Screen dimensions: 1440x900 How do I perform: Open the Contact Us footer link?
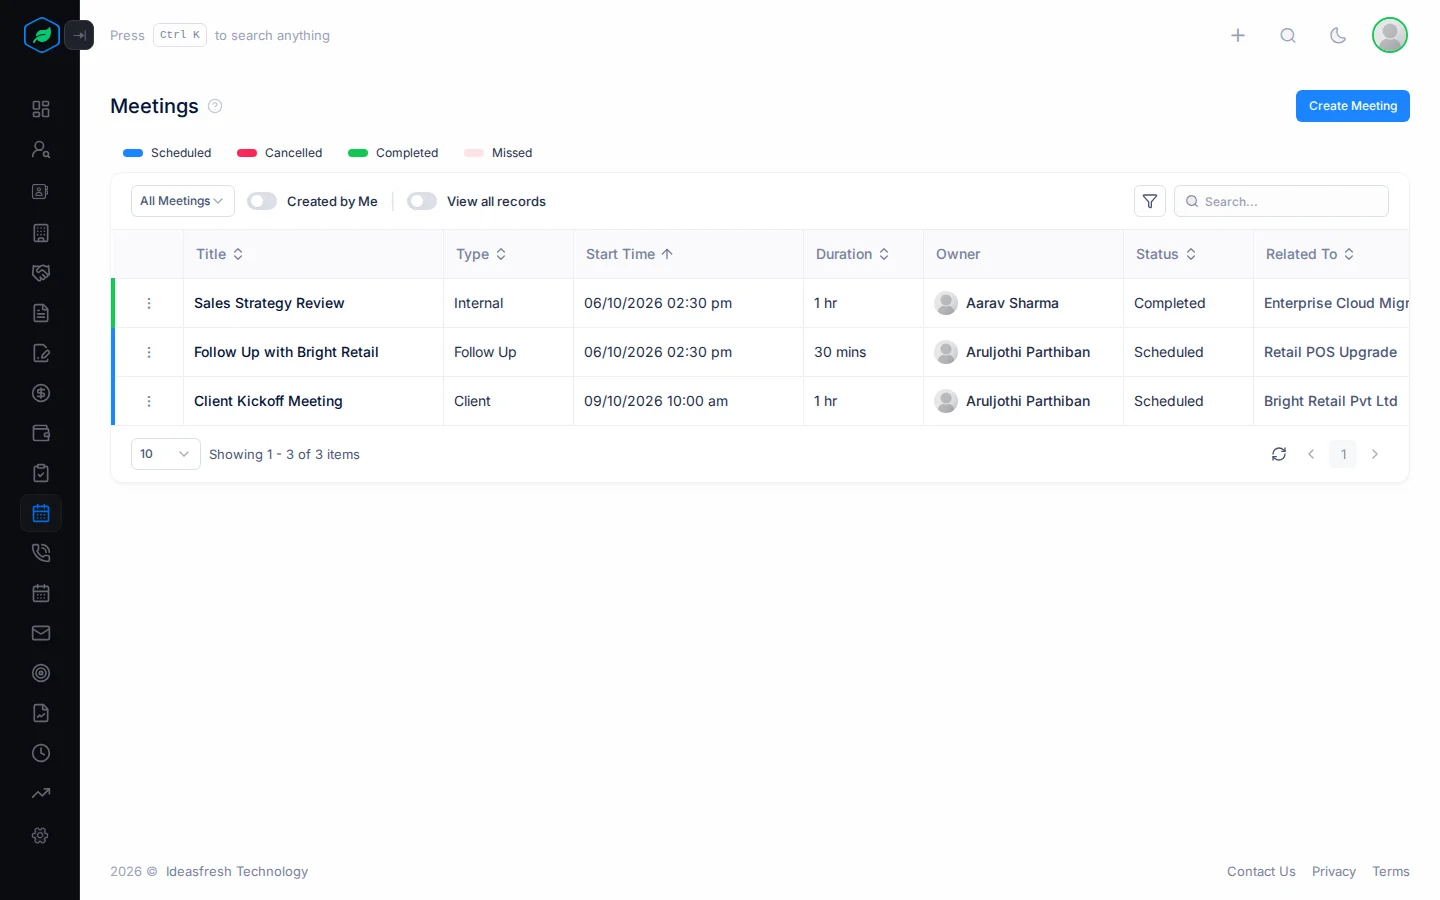click(x=1261, y=871)
